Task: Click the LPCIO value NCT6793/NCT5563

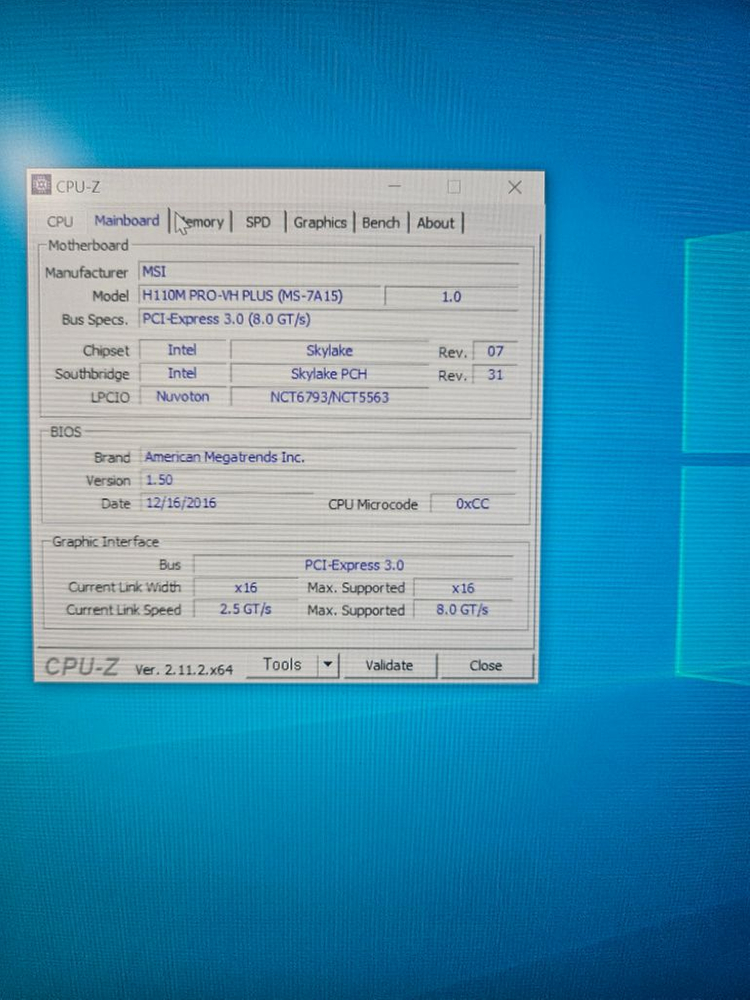Action: [329, 397]
